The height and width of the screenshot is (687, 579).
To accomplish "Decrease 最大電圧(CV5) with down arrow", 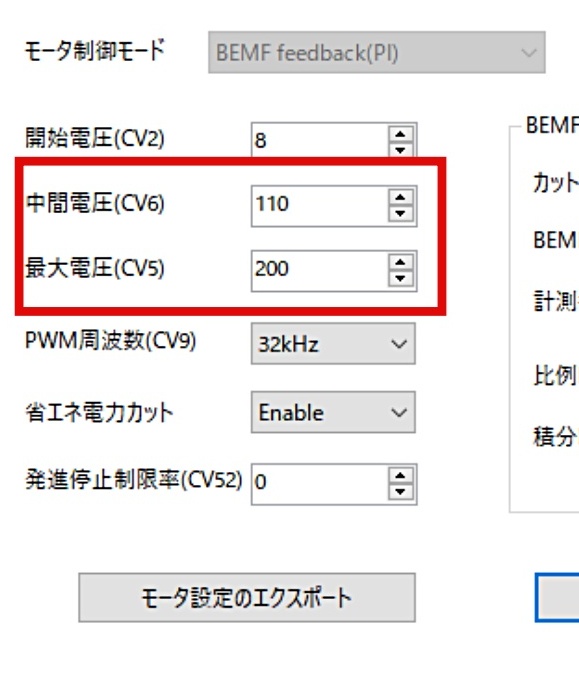I will click(x=400, y=279).
